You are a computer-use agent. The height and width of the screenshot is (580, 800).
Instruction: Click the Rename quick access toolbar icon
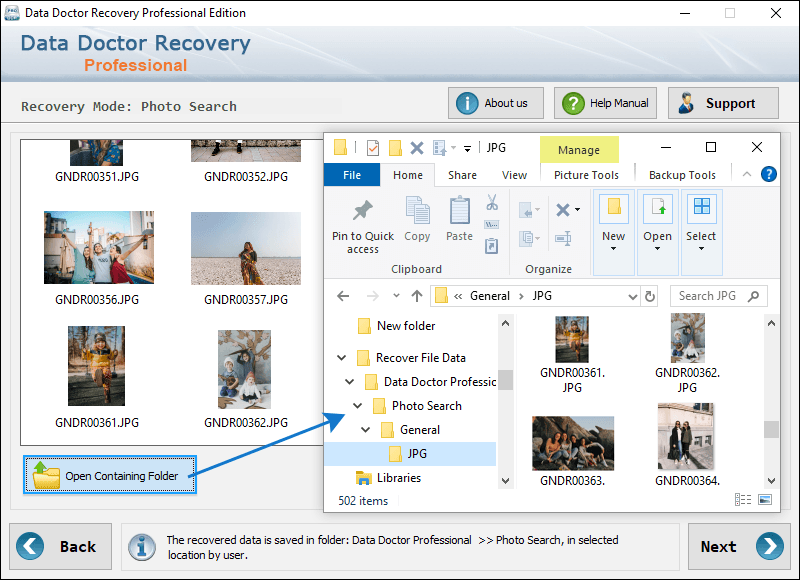click(440, 148)
